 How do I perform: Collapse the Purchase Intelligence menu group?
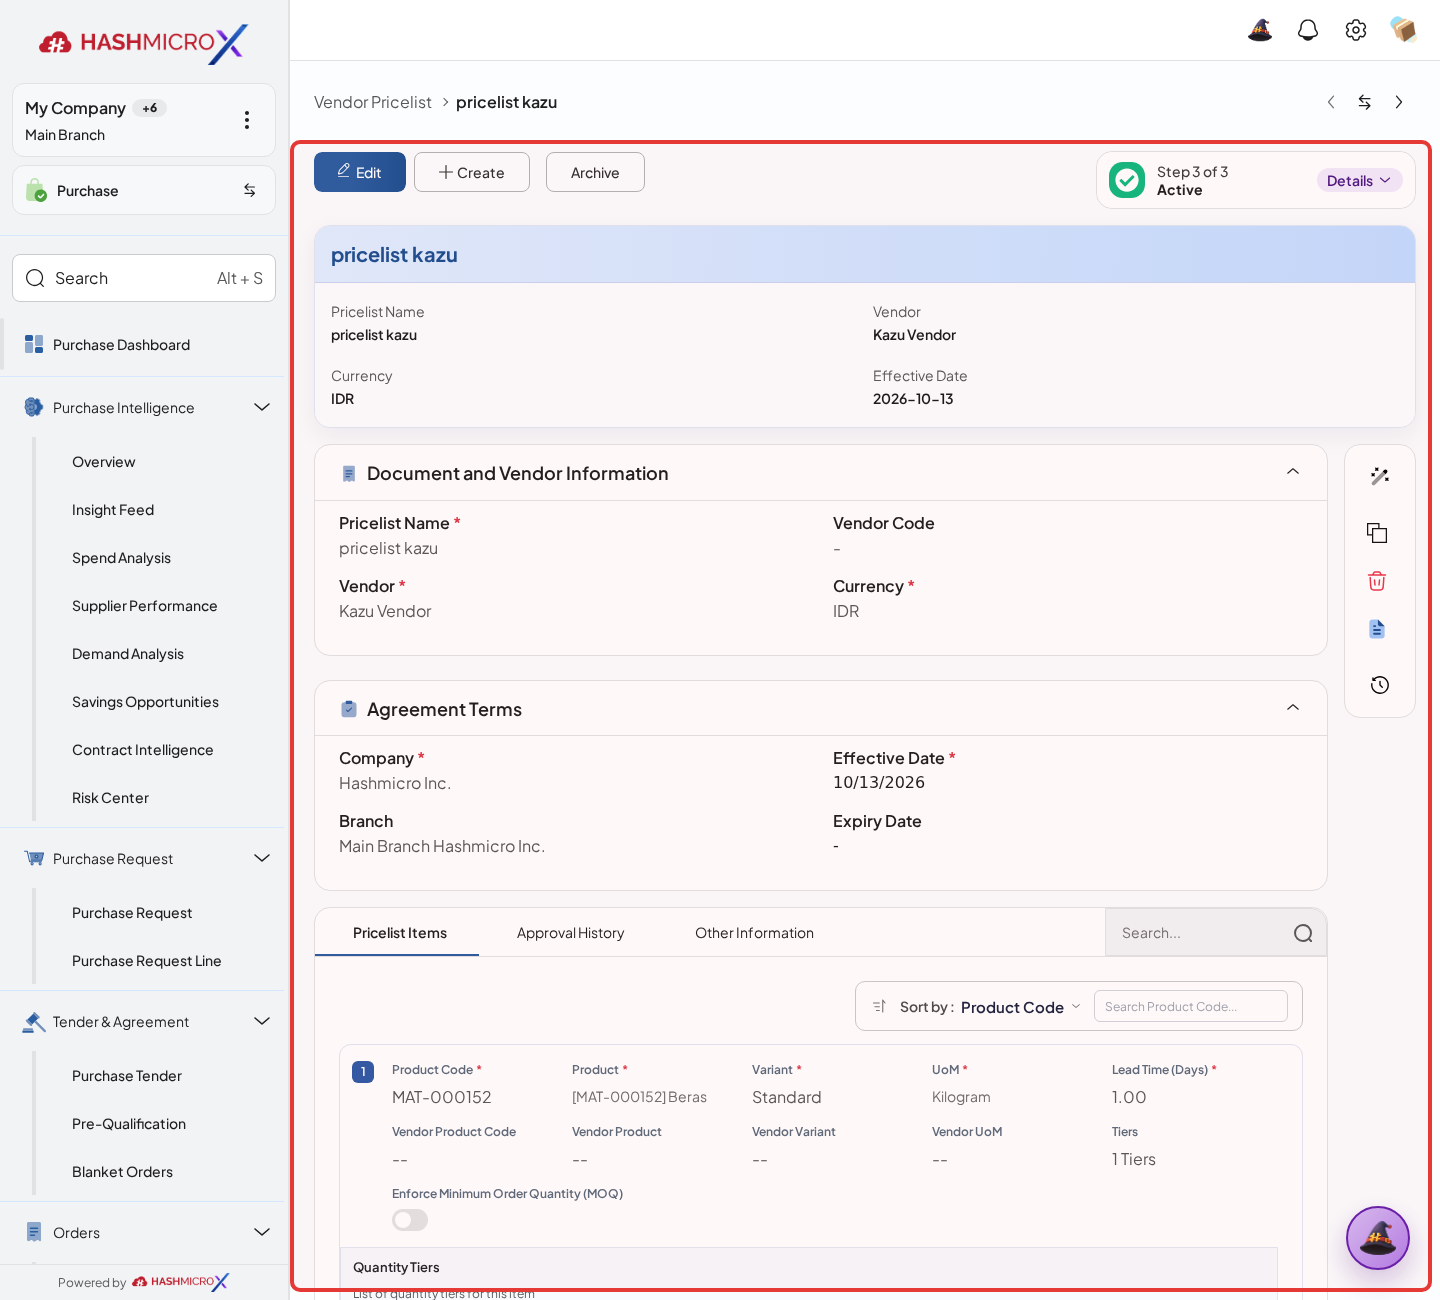tap(262, 407)
